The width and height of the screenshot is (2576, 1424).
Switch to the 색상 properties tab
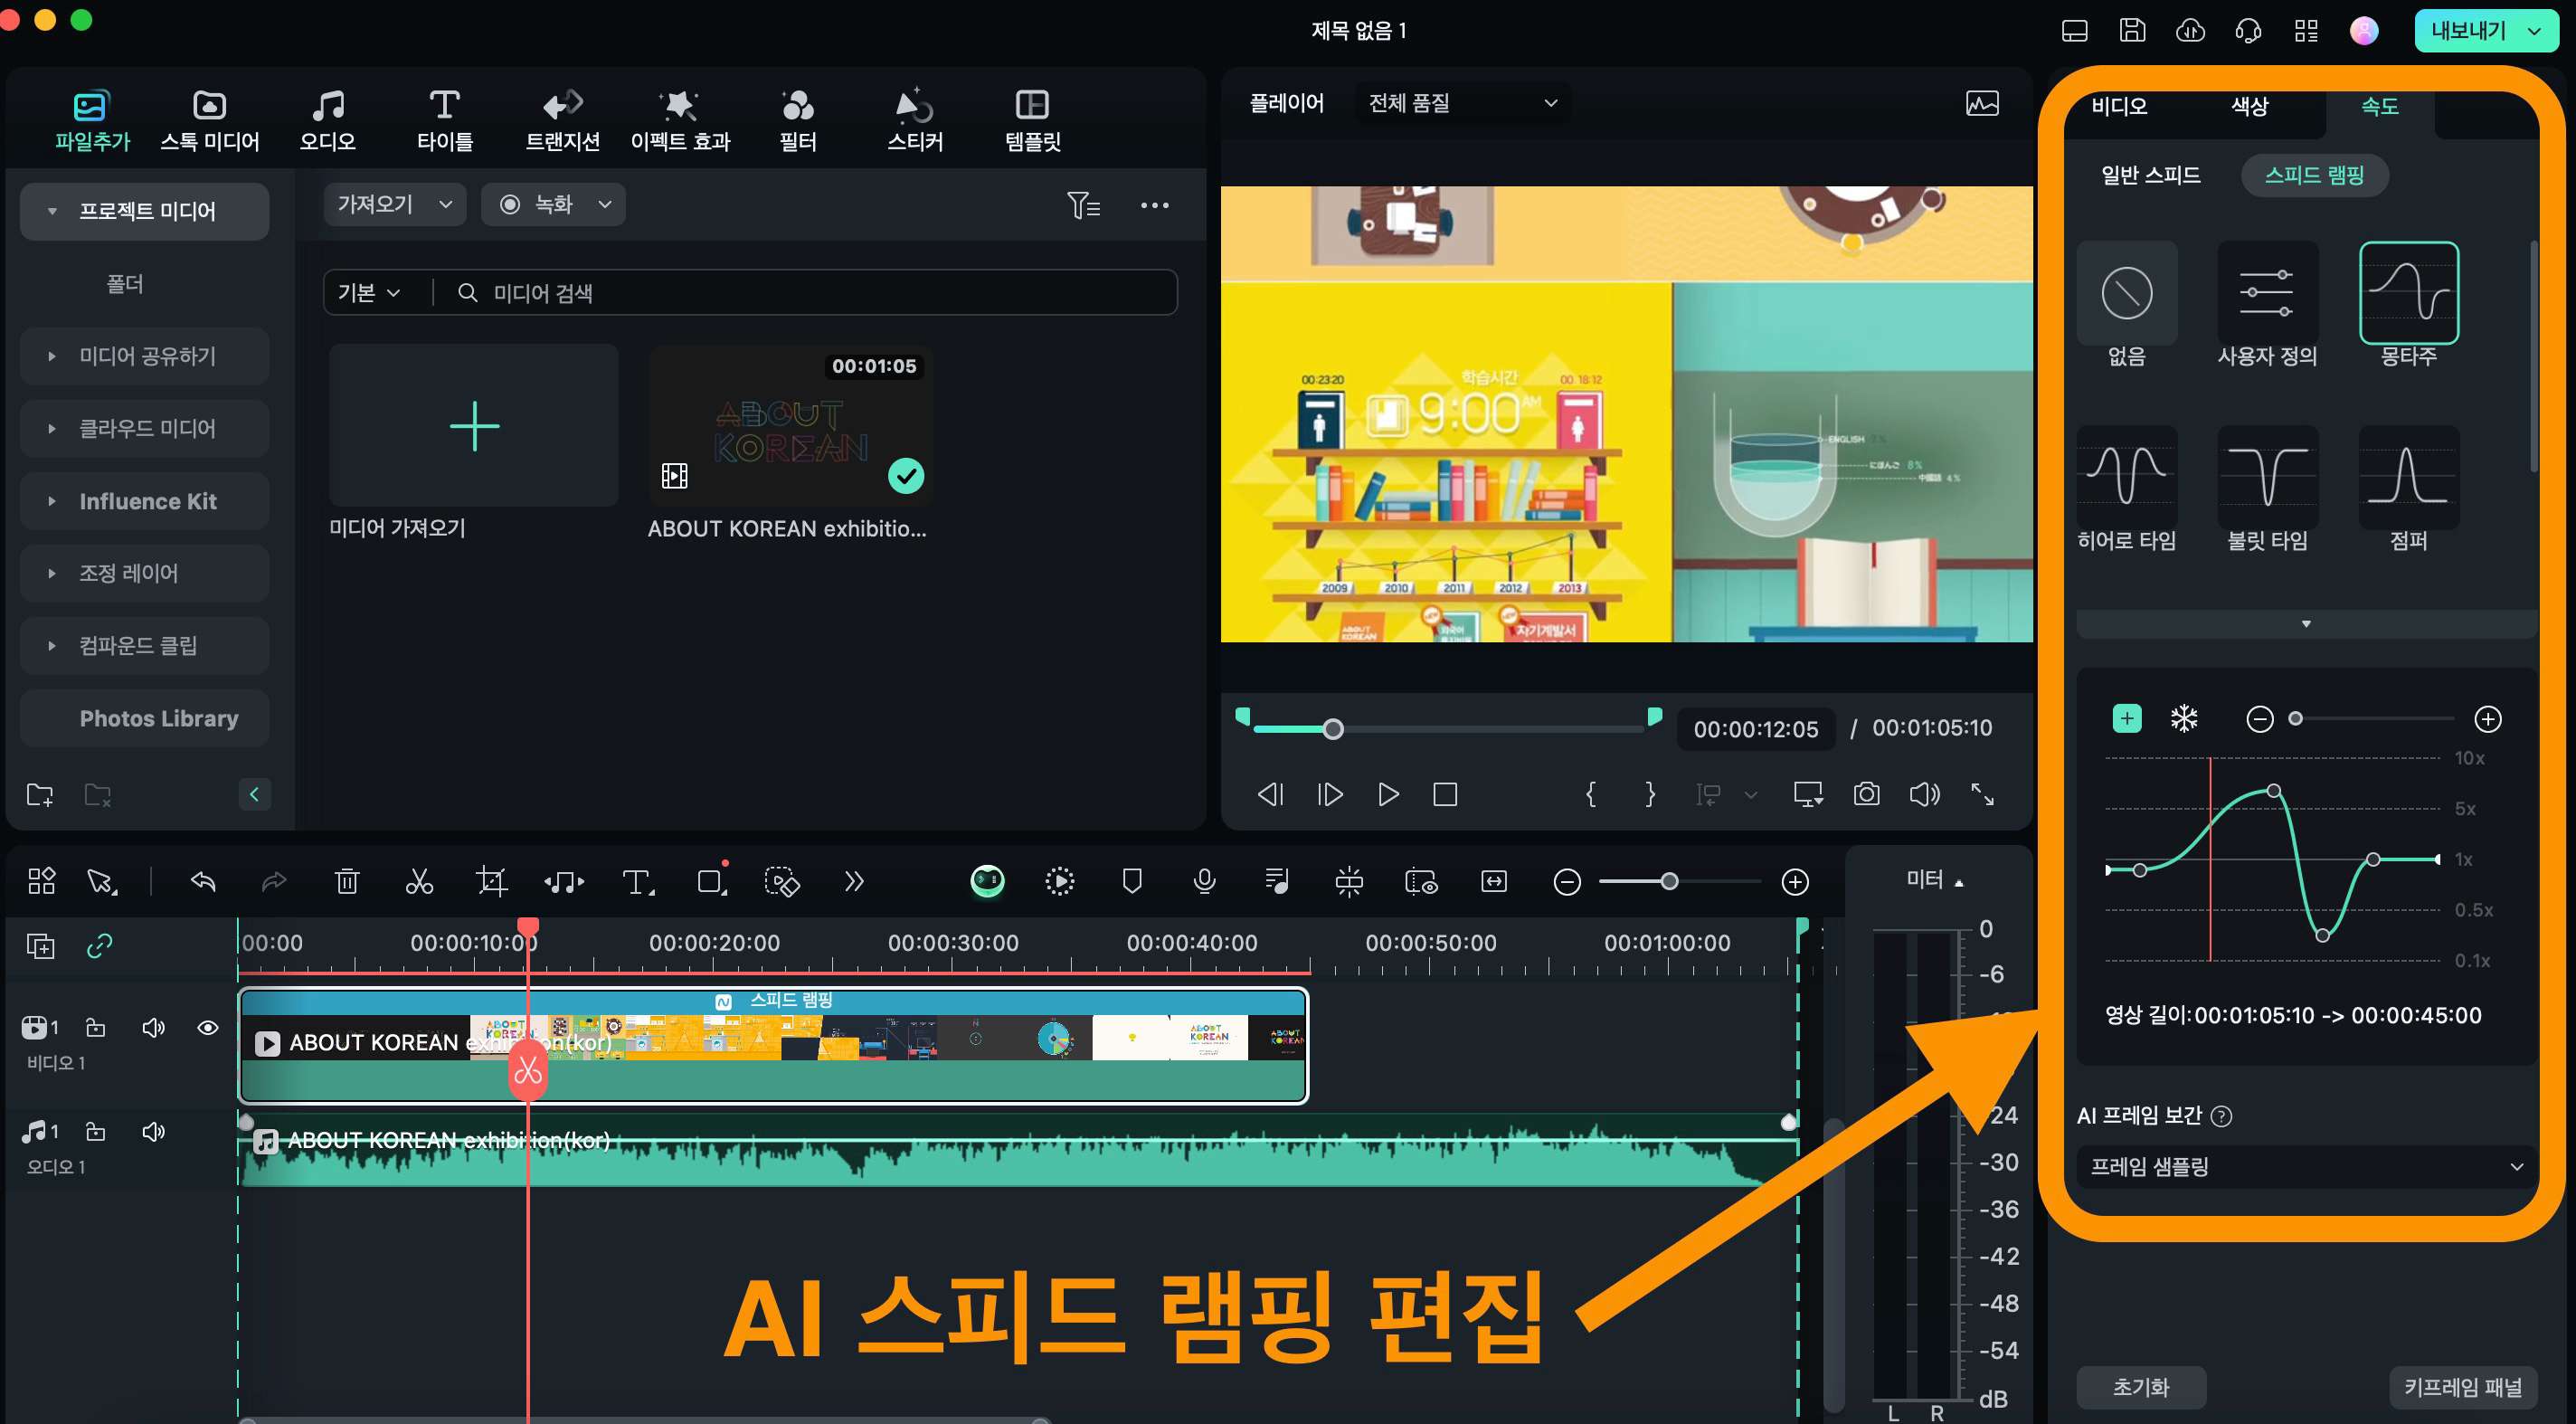(2249, 106)
